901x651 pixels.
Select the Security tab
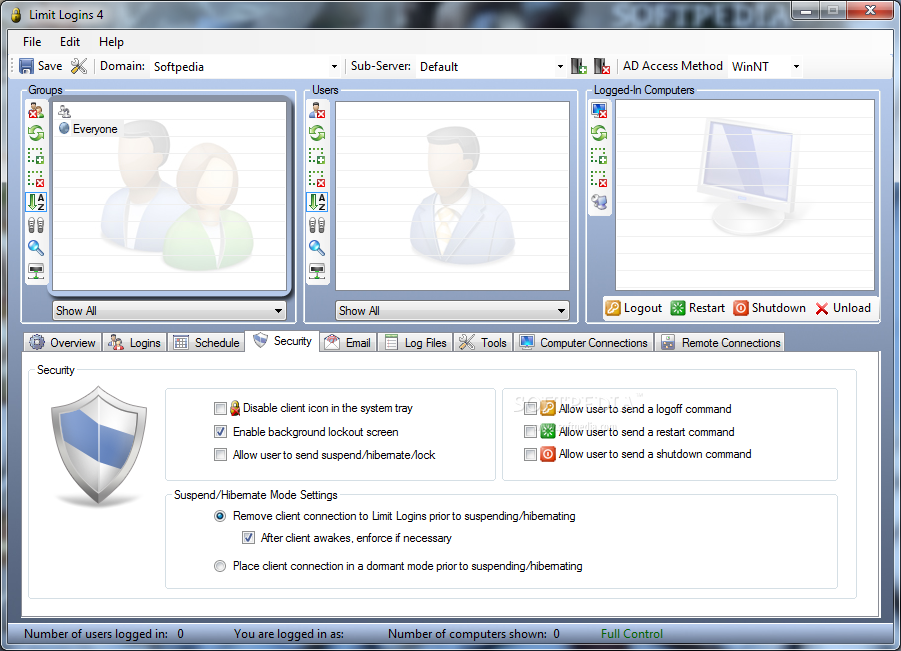point(282,341)
